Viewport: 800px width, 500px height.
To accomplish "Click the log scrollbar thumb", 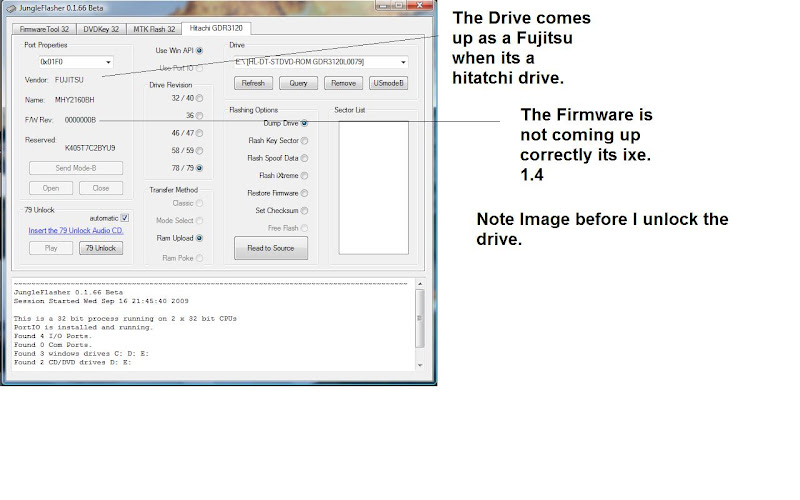I will tap(420, 318).
